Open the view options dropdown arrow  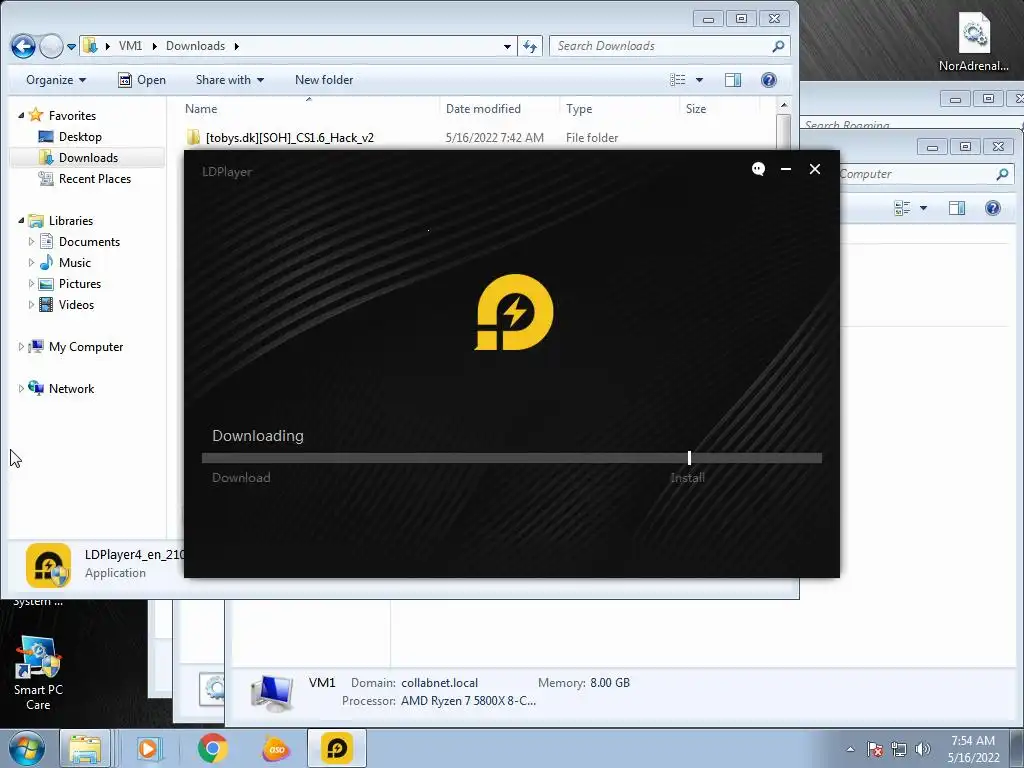tap(699, 80)
